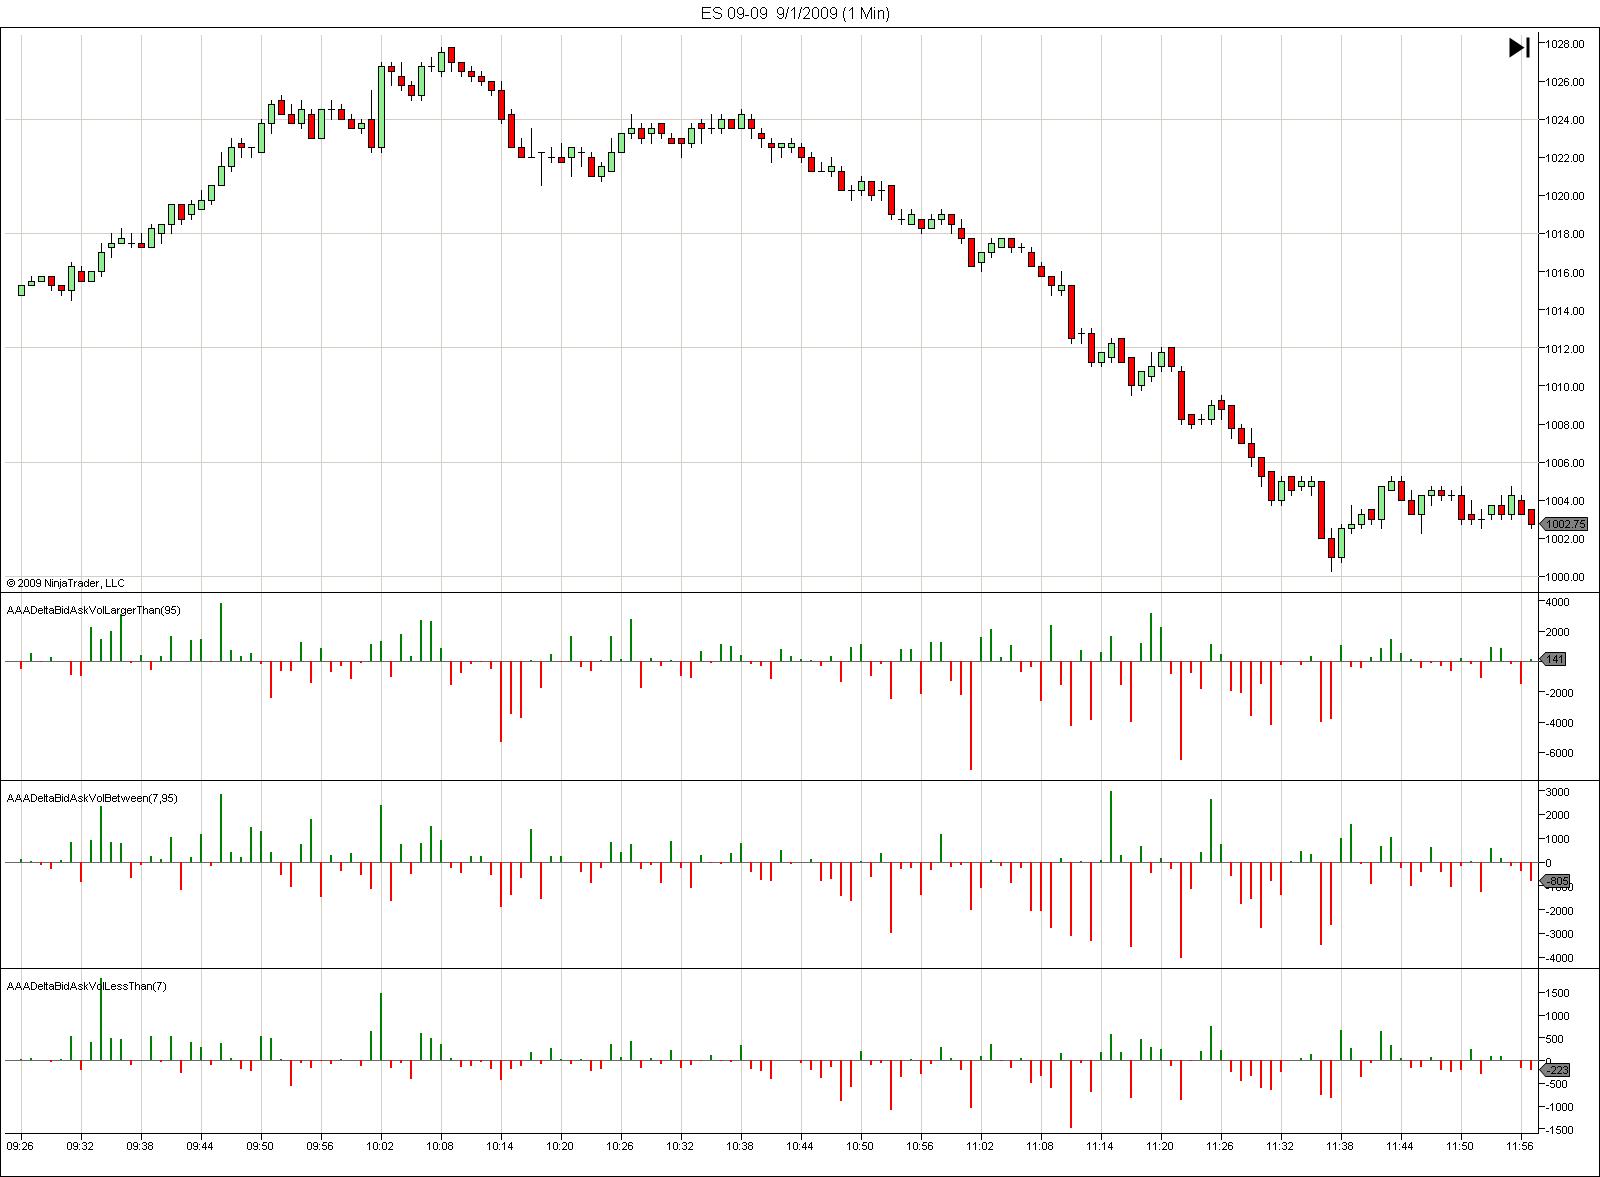Click the 09:32 time axis label

pyautogui.click(x=80, y=1146)
